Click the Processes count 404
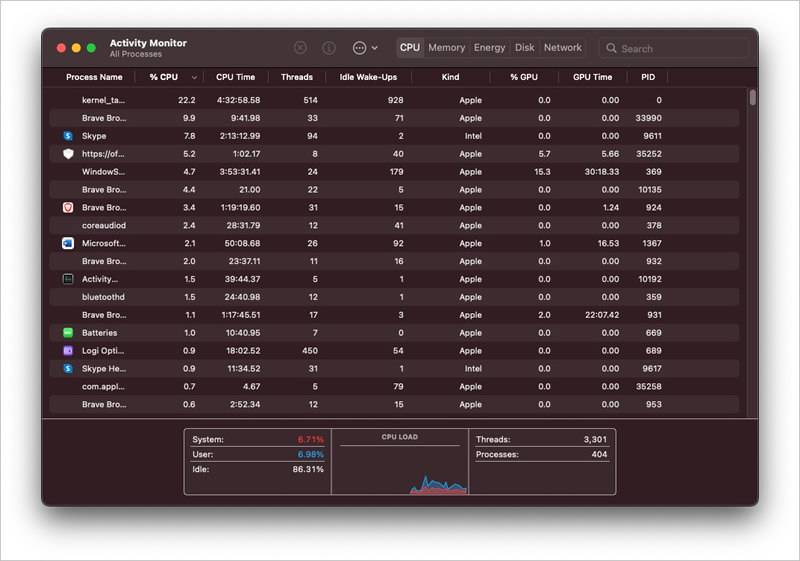800x561 pixels. 599,454
